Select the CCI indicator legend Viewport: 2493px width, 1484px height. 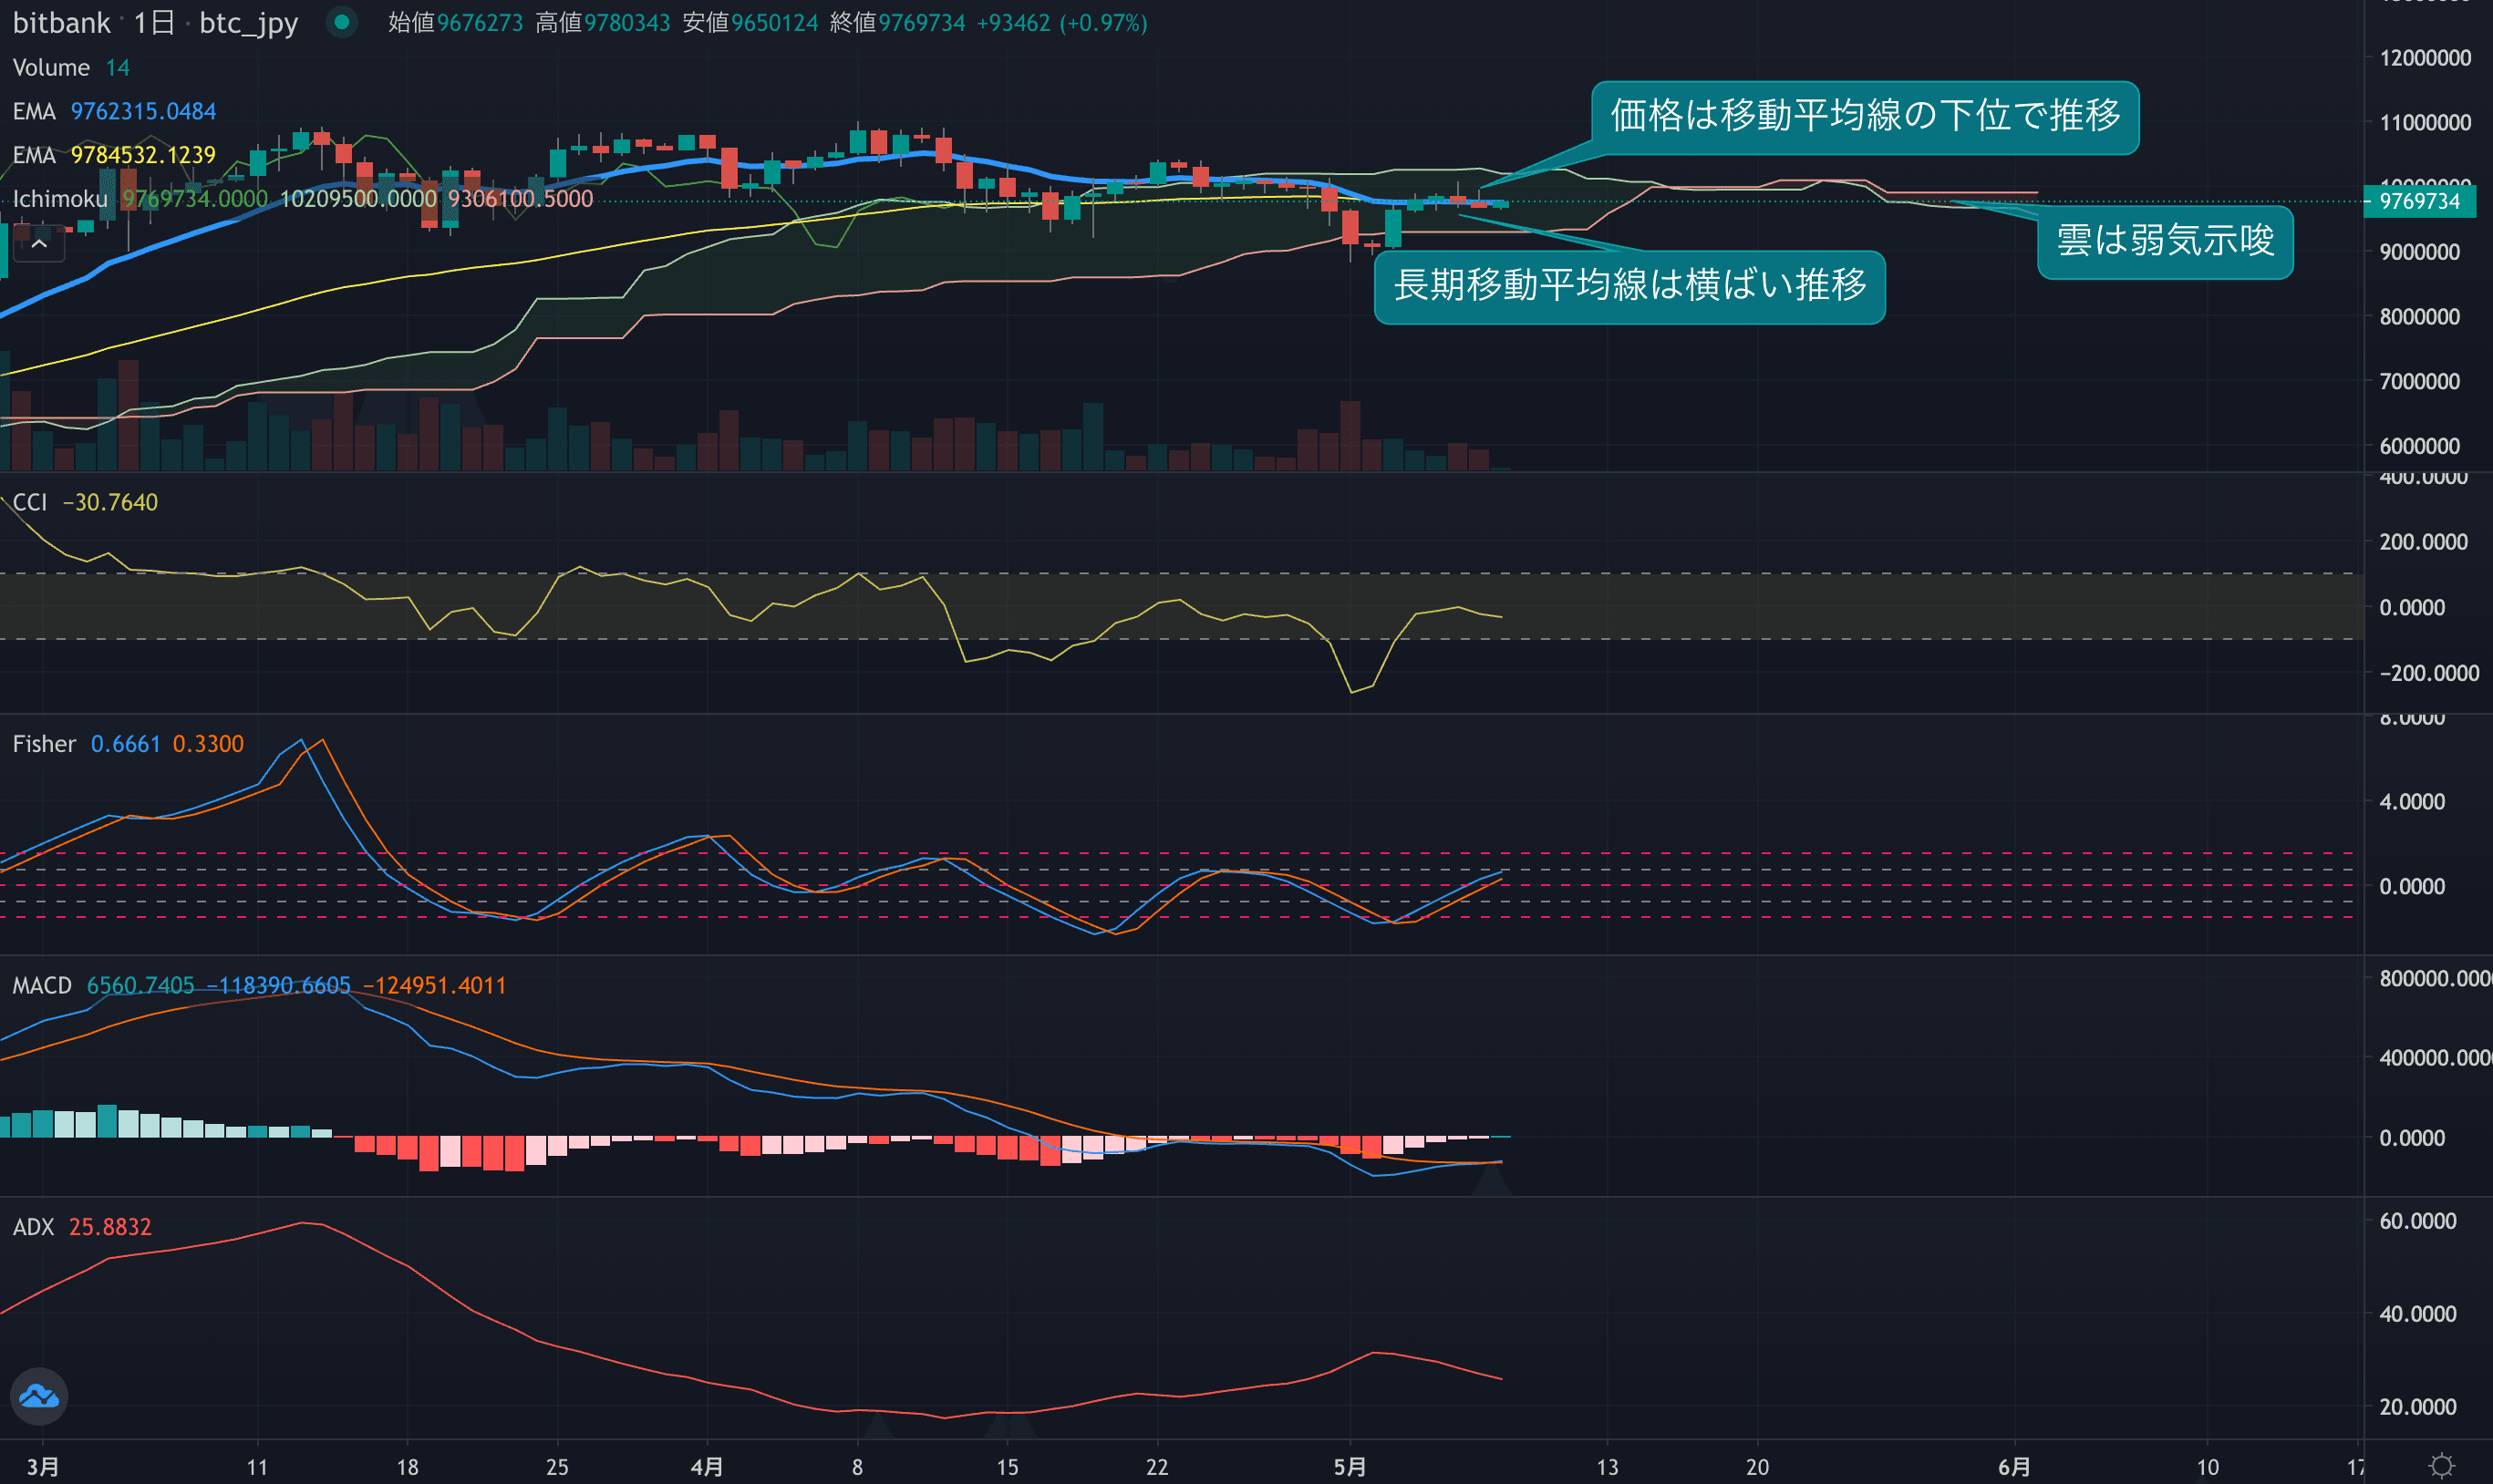coord(30,502)
